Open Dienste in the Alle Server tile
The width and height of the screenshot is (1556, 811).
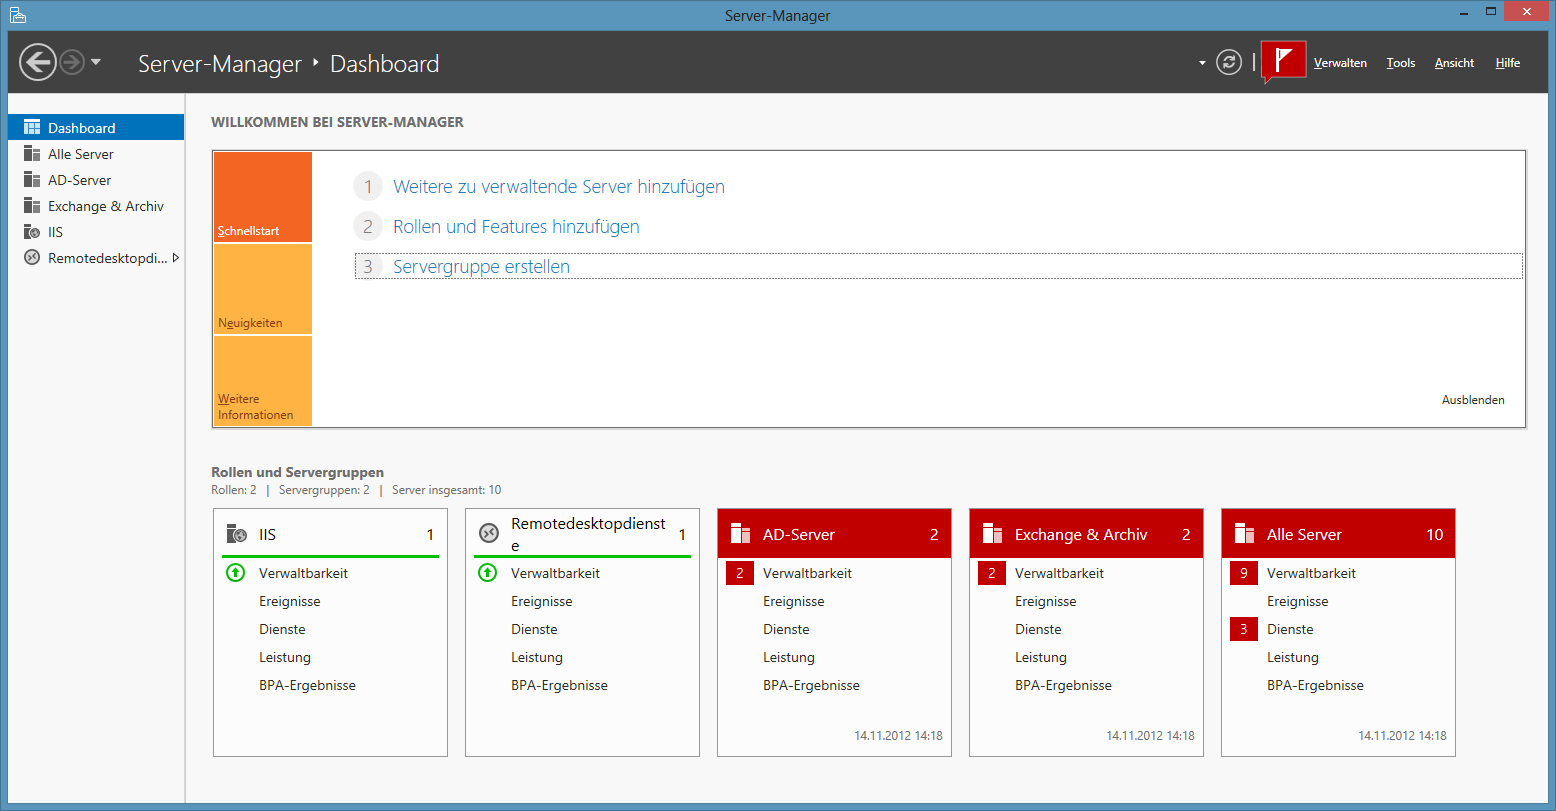click(x=1290, y=629)
